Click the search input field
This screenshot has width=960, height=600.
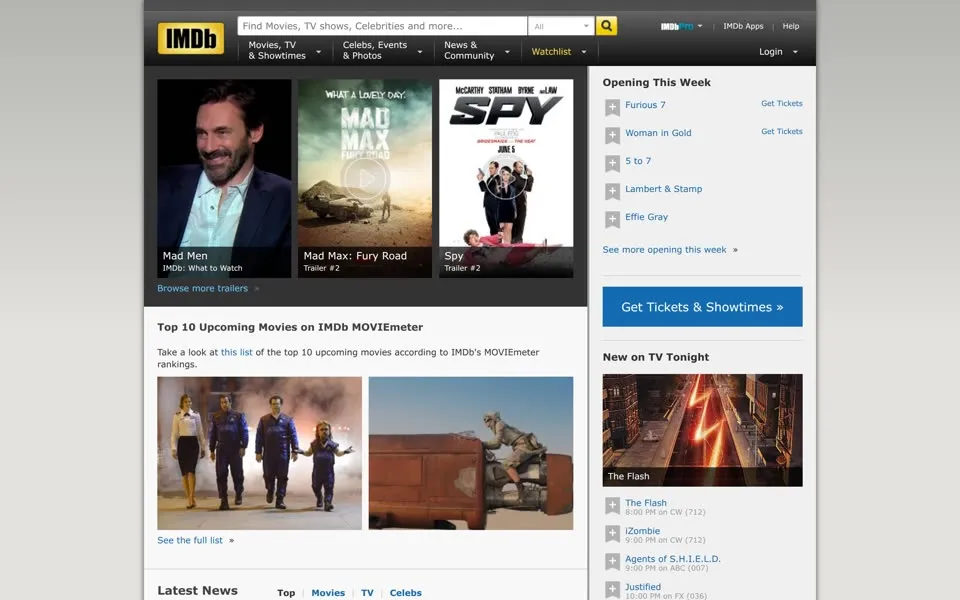[x=382, y=26]
